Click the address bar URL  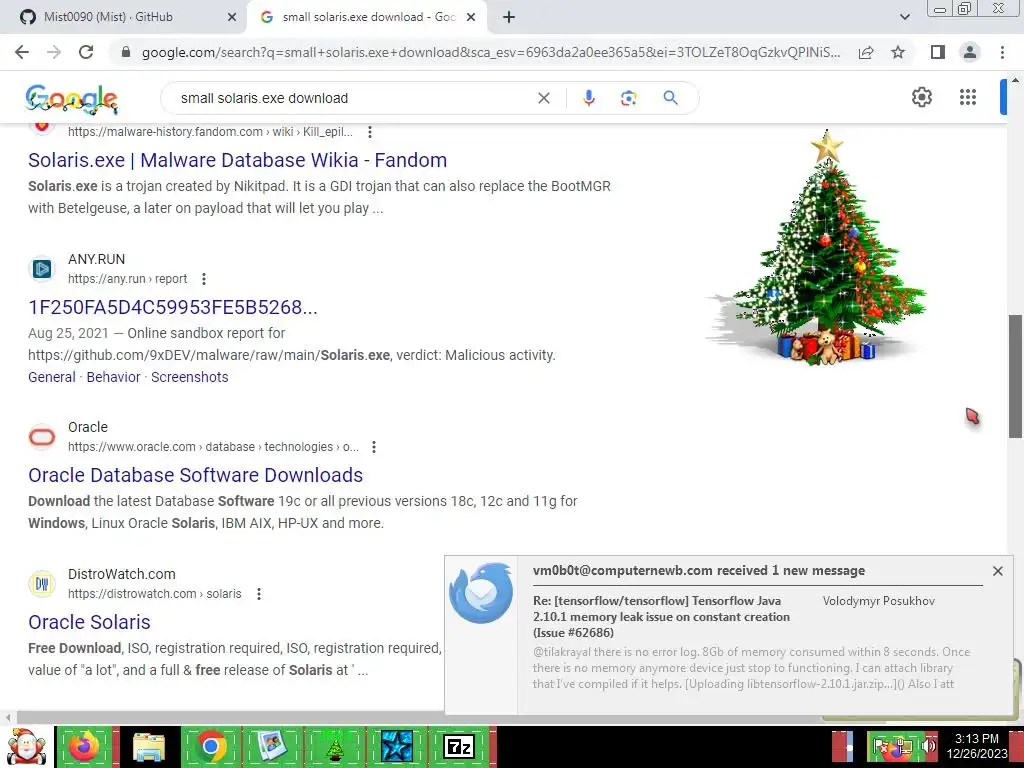[490, 52]
